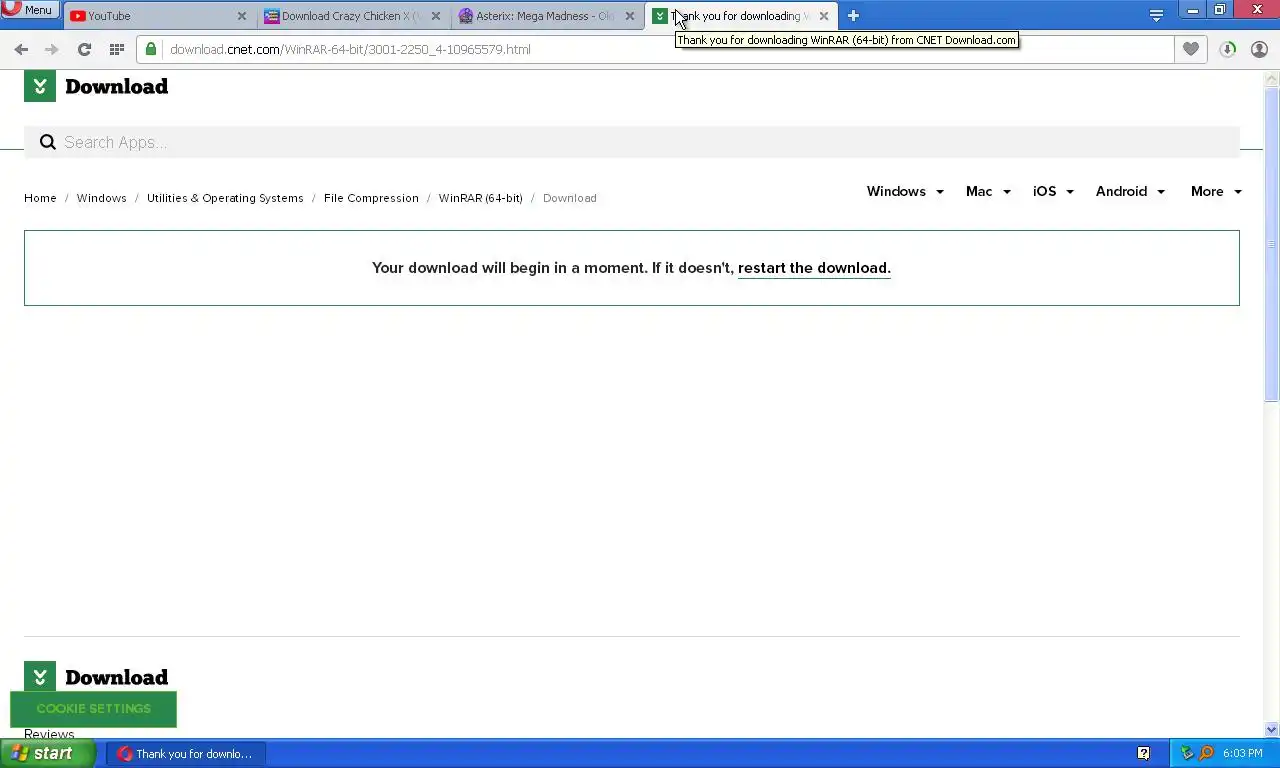Open Windows breadcrumb link
The image size is (1280, 768).
click(102, 198)
